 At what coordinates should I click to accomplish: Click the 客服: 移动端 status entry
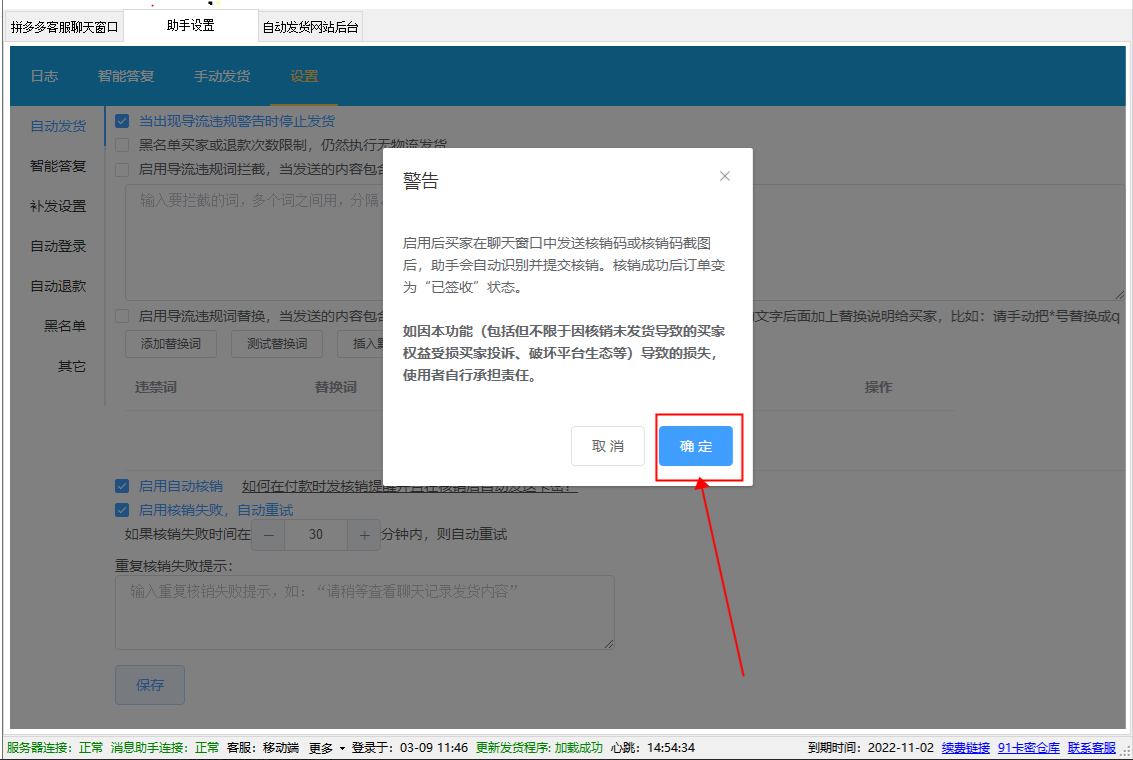pos(263,748)
